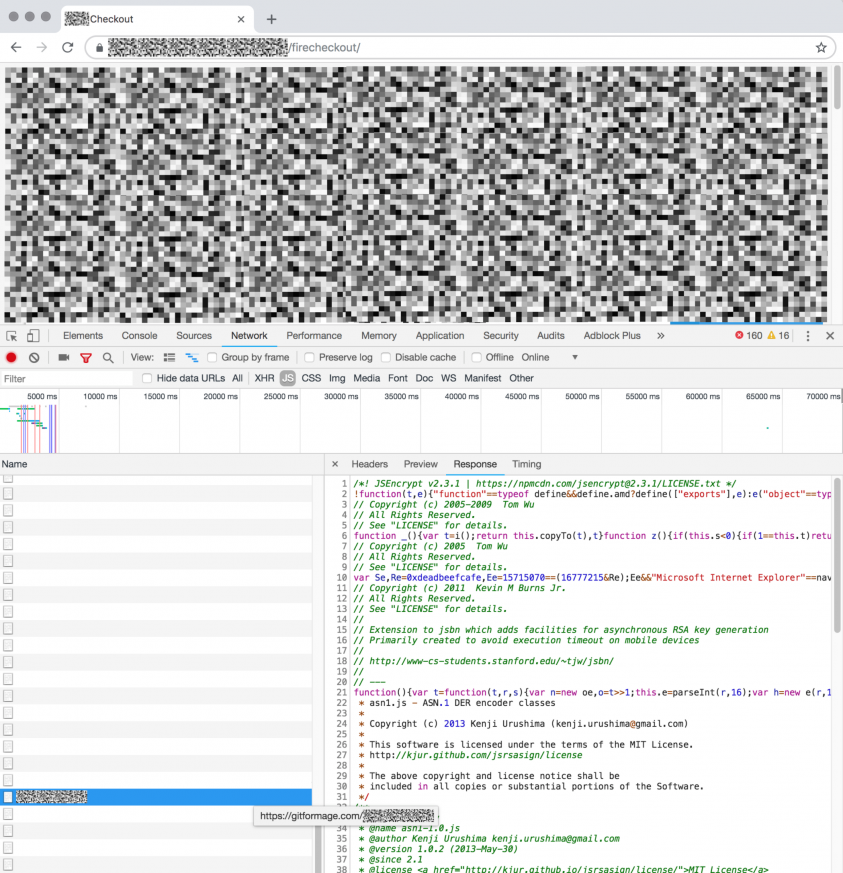The image size is (843, 873).
Task: Bookmark page with star icon
Action: (x=821, y=47)
